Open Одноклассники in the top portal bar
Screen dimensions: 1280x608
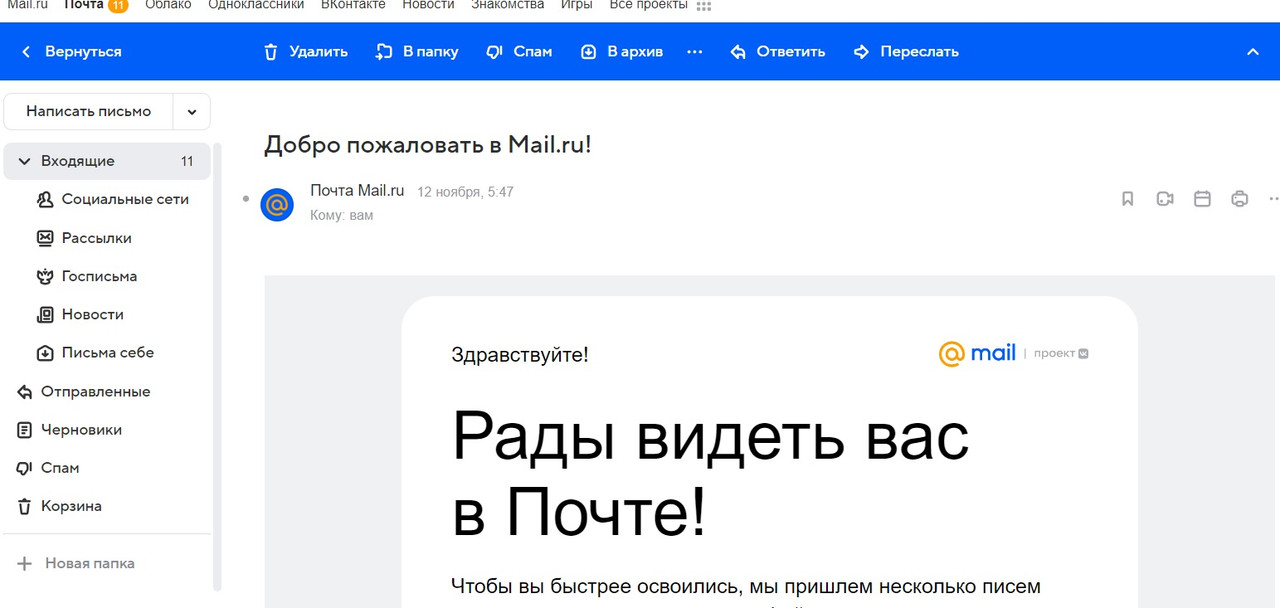tap(256, 5)
